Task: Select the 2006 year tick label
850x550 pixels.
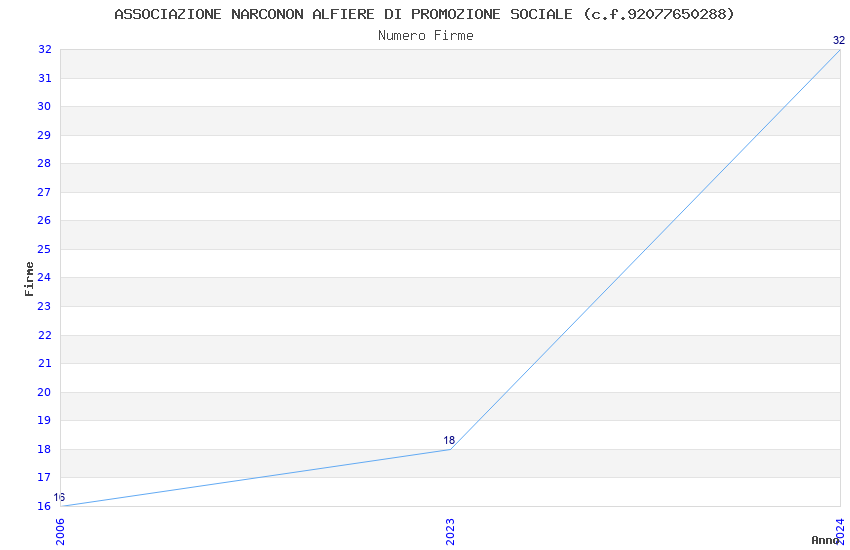Action: pyautogui.click(x=60, y=532)
